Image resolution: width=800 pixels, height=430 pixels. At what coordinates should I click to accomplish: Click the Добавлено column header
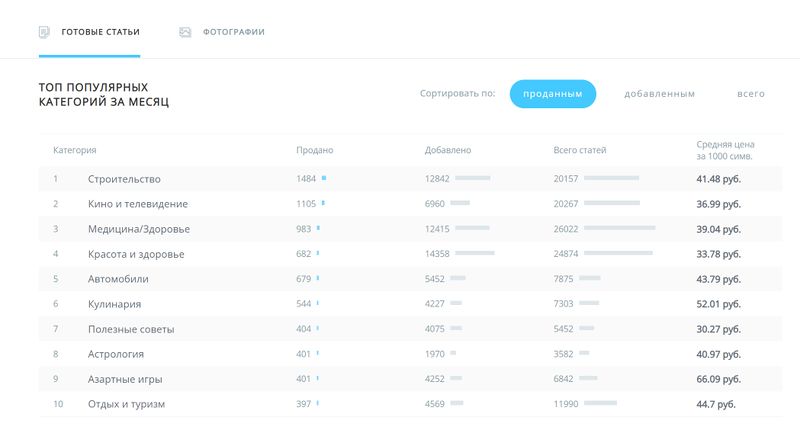(x=447, y=150)
